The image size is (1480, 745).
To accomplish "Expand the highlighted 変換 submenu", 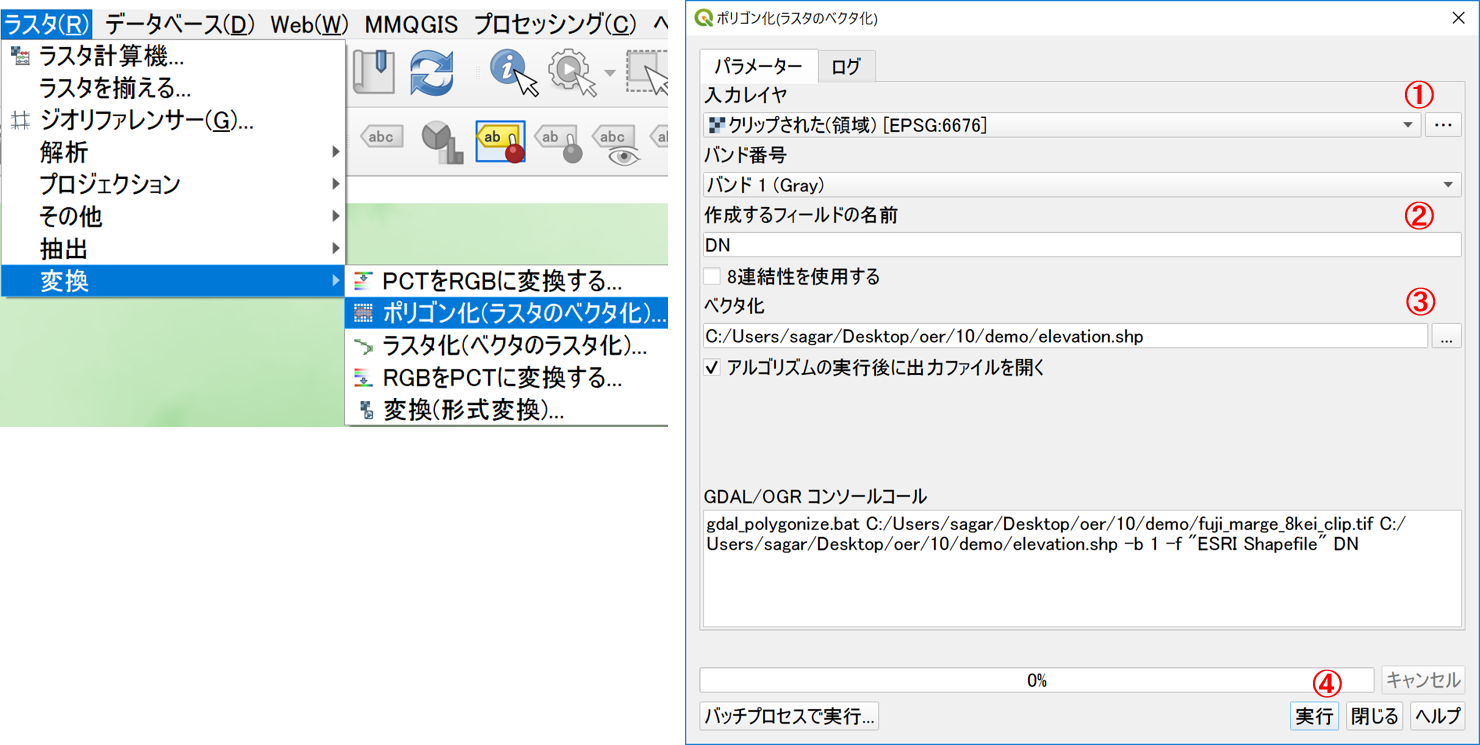I will (174, 281).
